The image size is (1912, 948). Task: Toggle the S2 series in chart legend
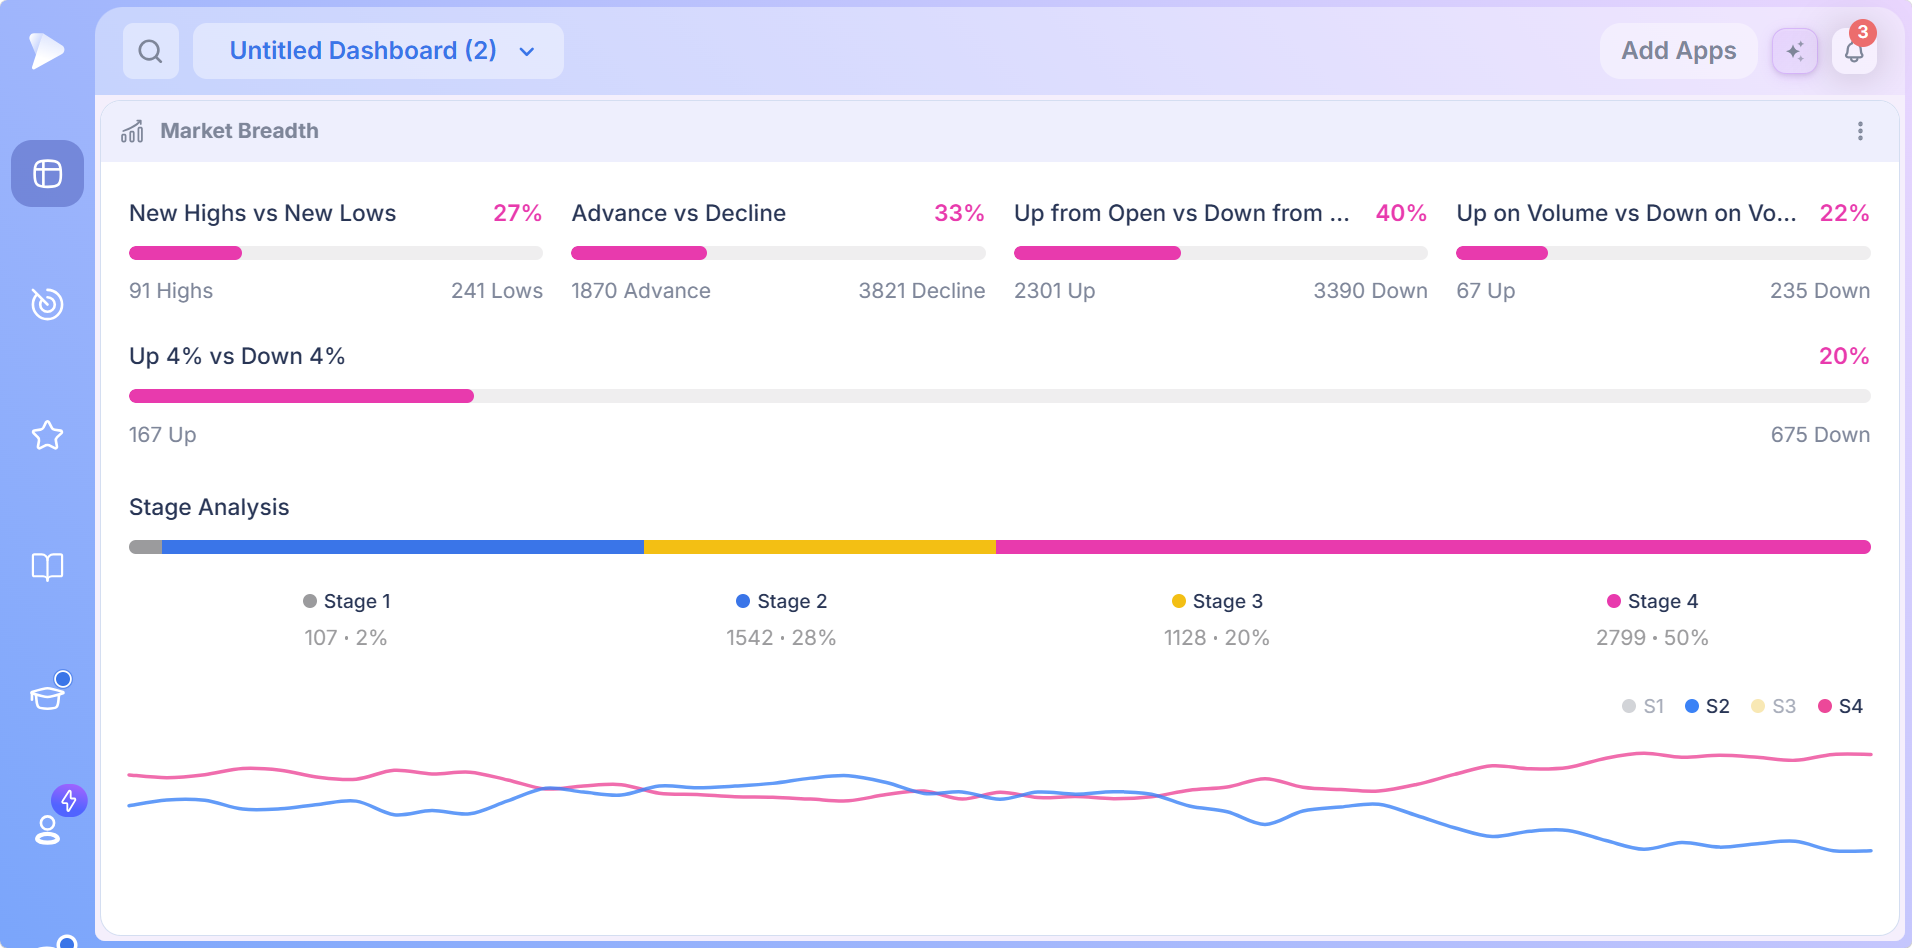1707,706
